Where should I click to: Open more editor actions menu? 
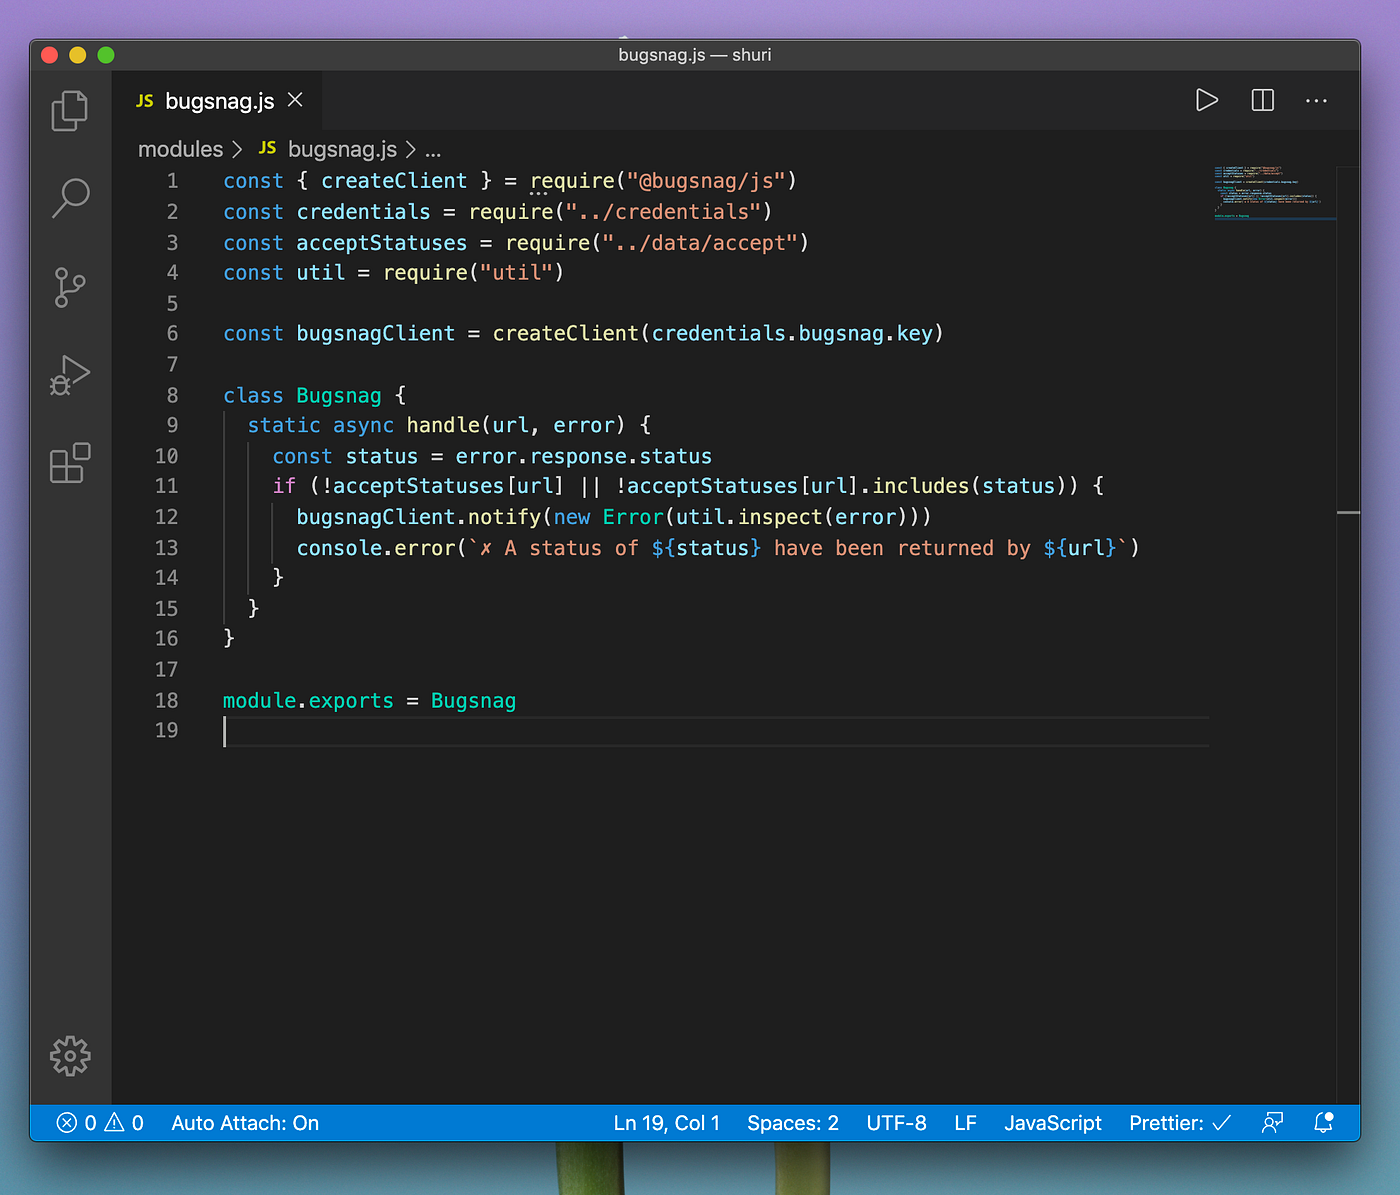click(x=1316, y=100)
